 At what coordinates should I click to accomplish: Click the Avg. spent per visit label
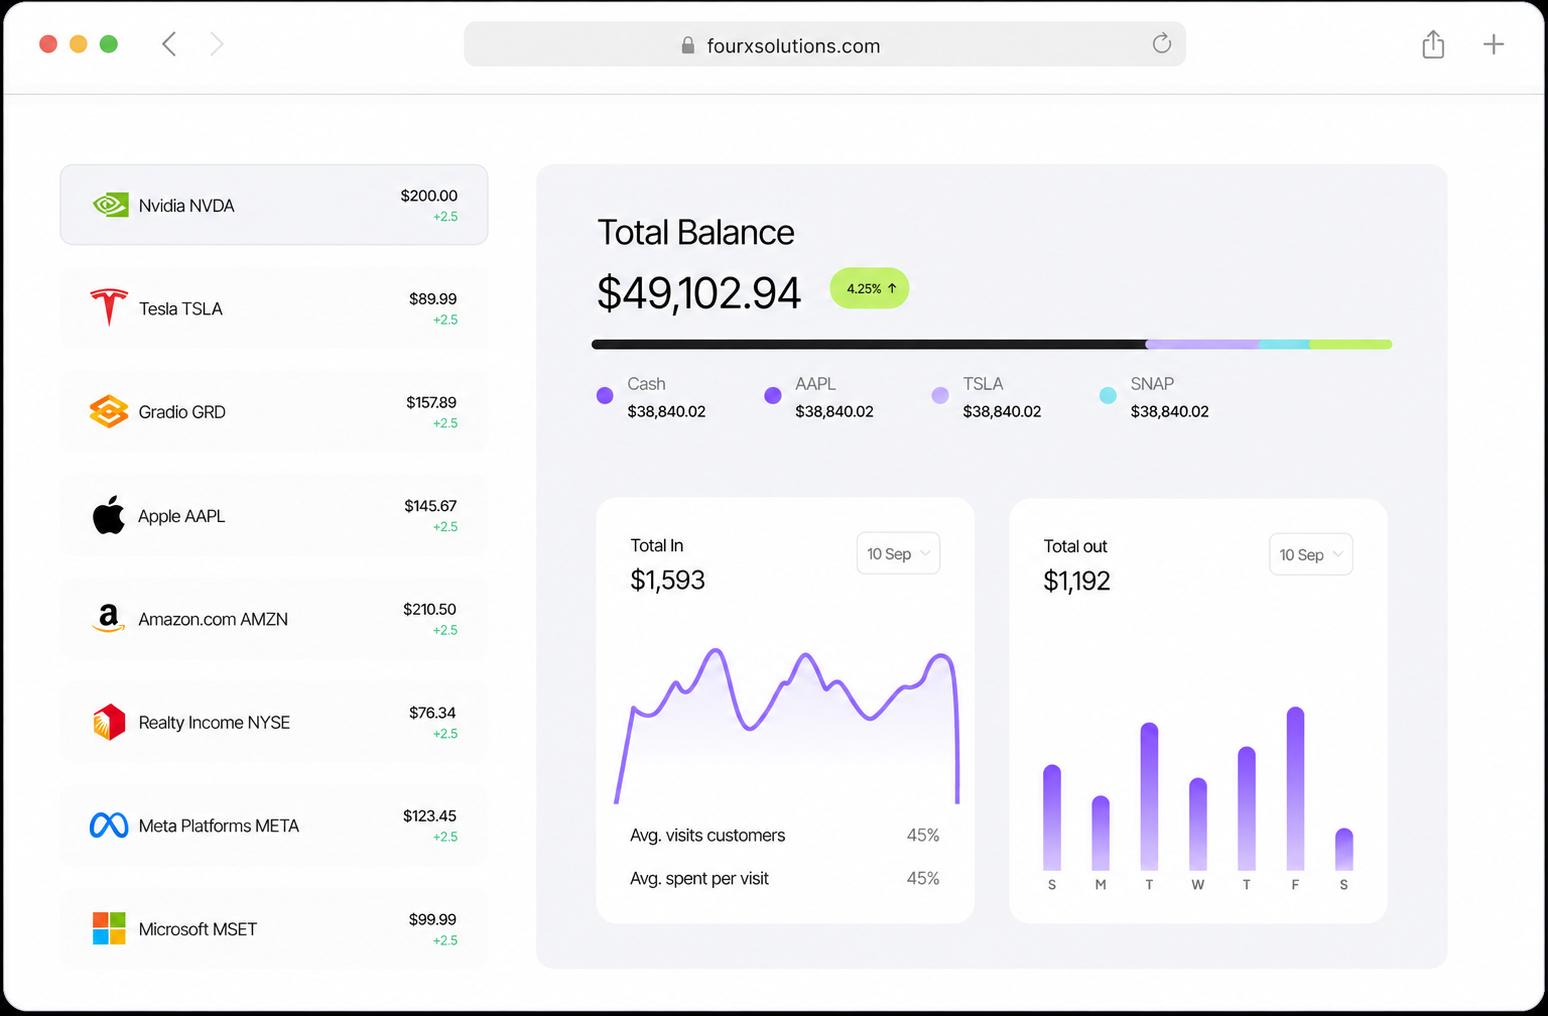pyautogui.click(x=699, y=878)
